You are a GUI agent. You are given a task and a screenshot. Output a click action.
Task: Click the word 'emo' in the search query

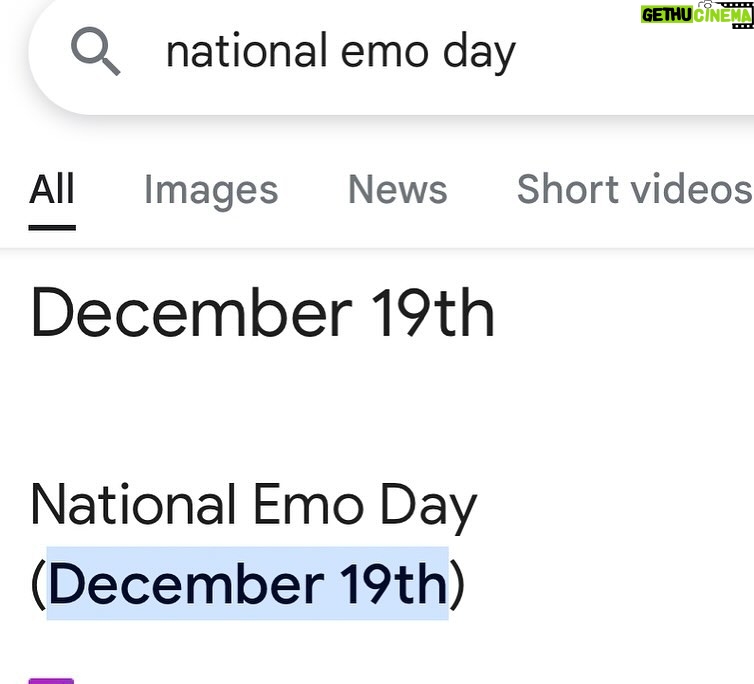pos(385,52)
